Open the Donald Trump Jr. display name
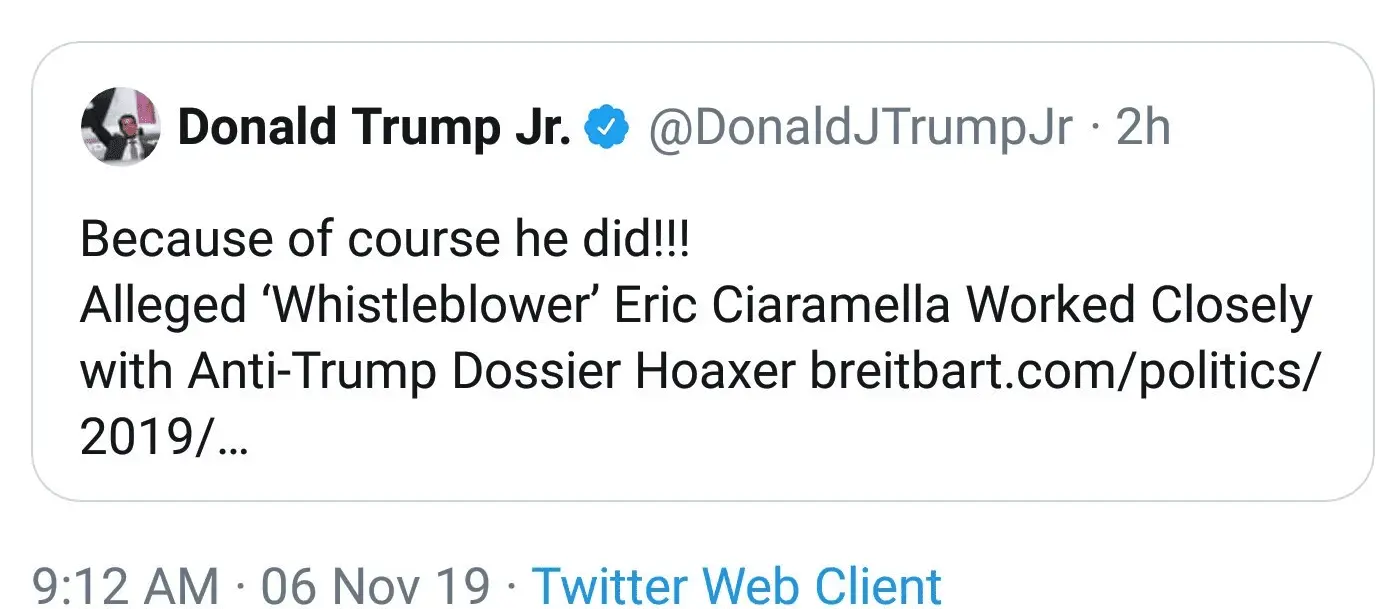The width and height of the screenshot is (1399, 609). point(374,128)
